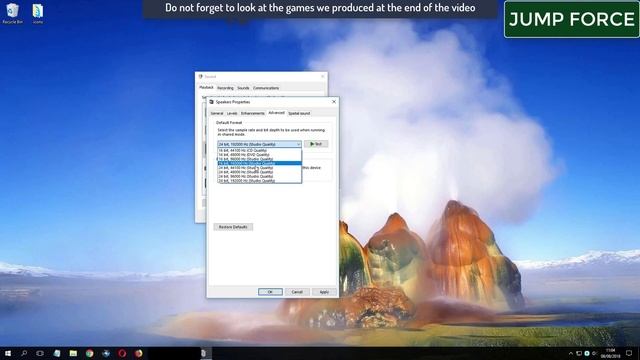Open Communications tab in Sound window

coord(266,88)
